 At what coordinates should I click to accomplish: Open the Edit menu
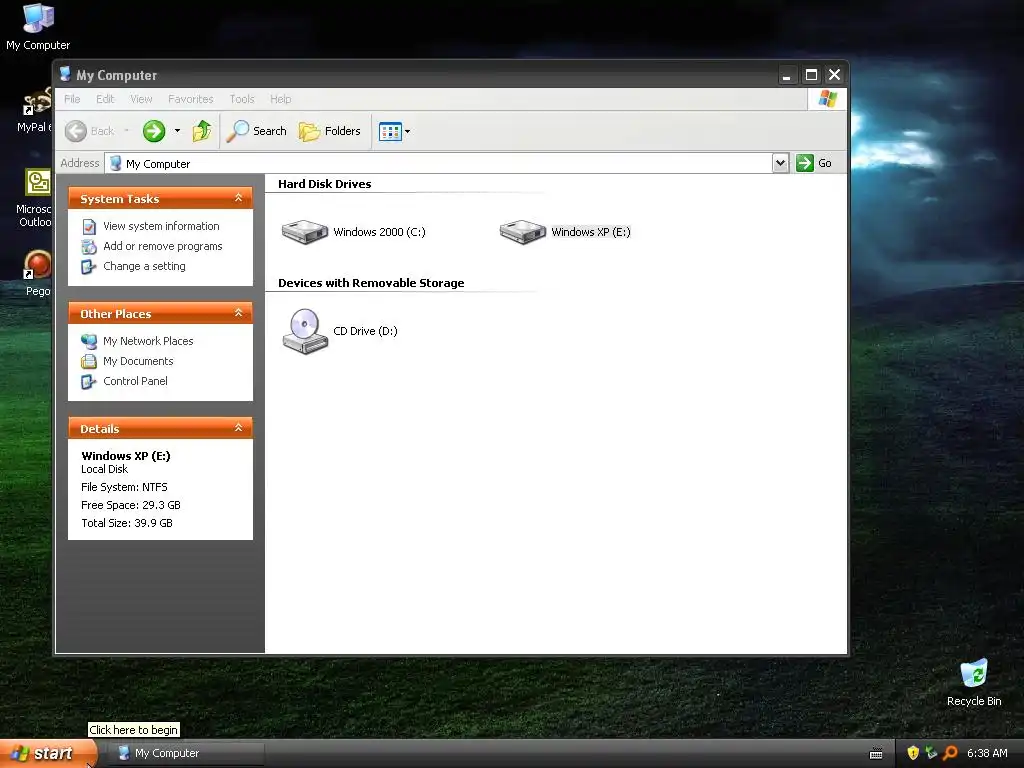105,99
